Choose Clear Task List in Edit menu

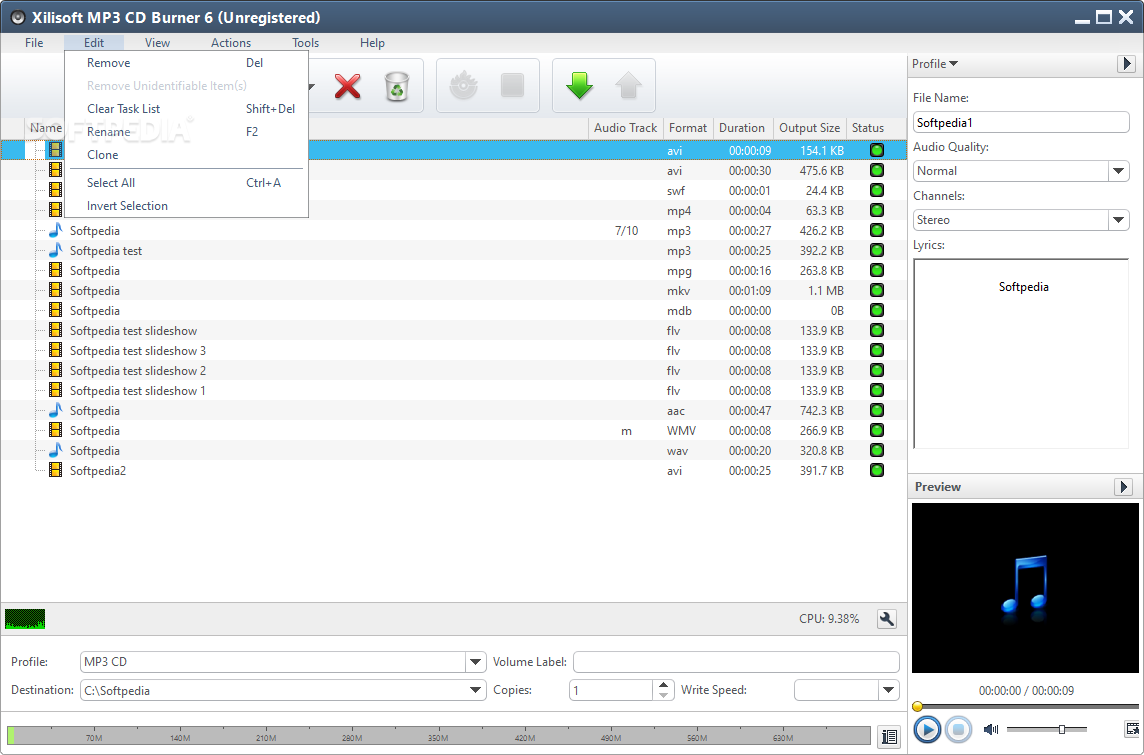coord(186,109)
